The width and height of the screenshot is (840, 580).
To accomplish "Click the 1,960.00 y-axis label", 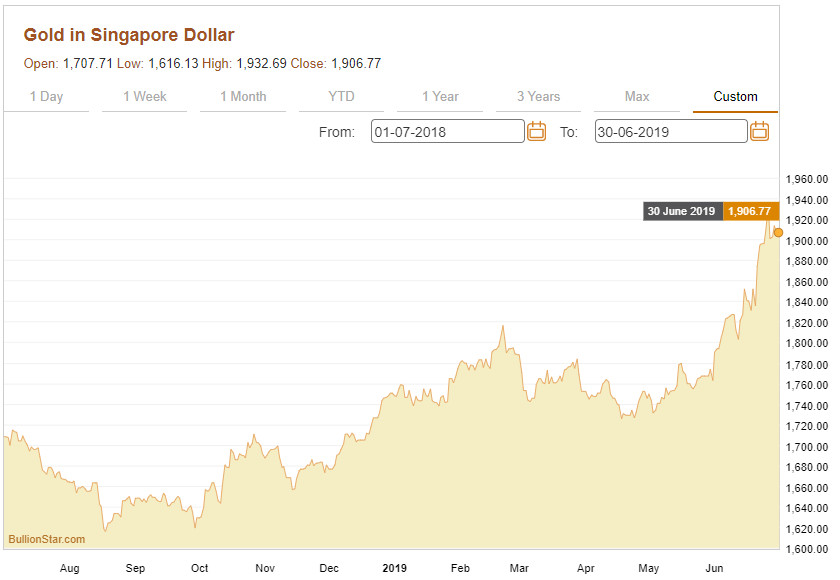I will pos(806,179).
